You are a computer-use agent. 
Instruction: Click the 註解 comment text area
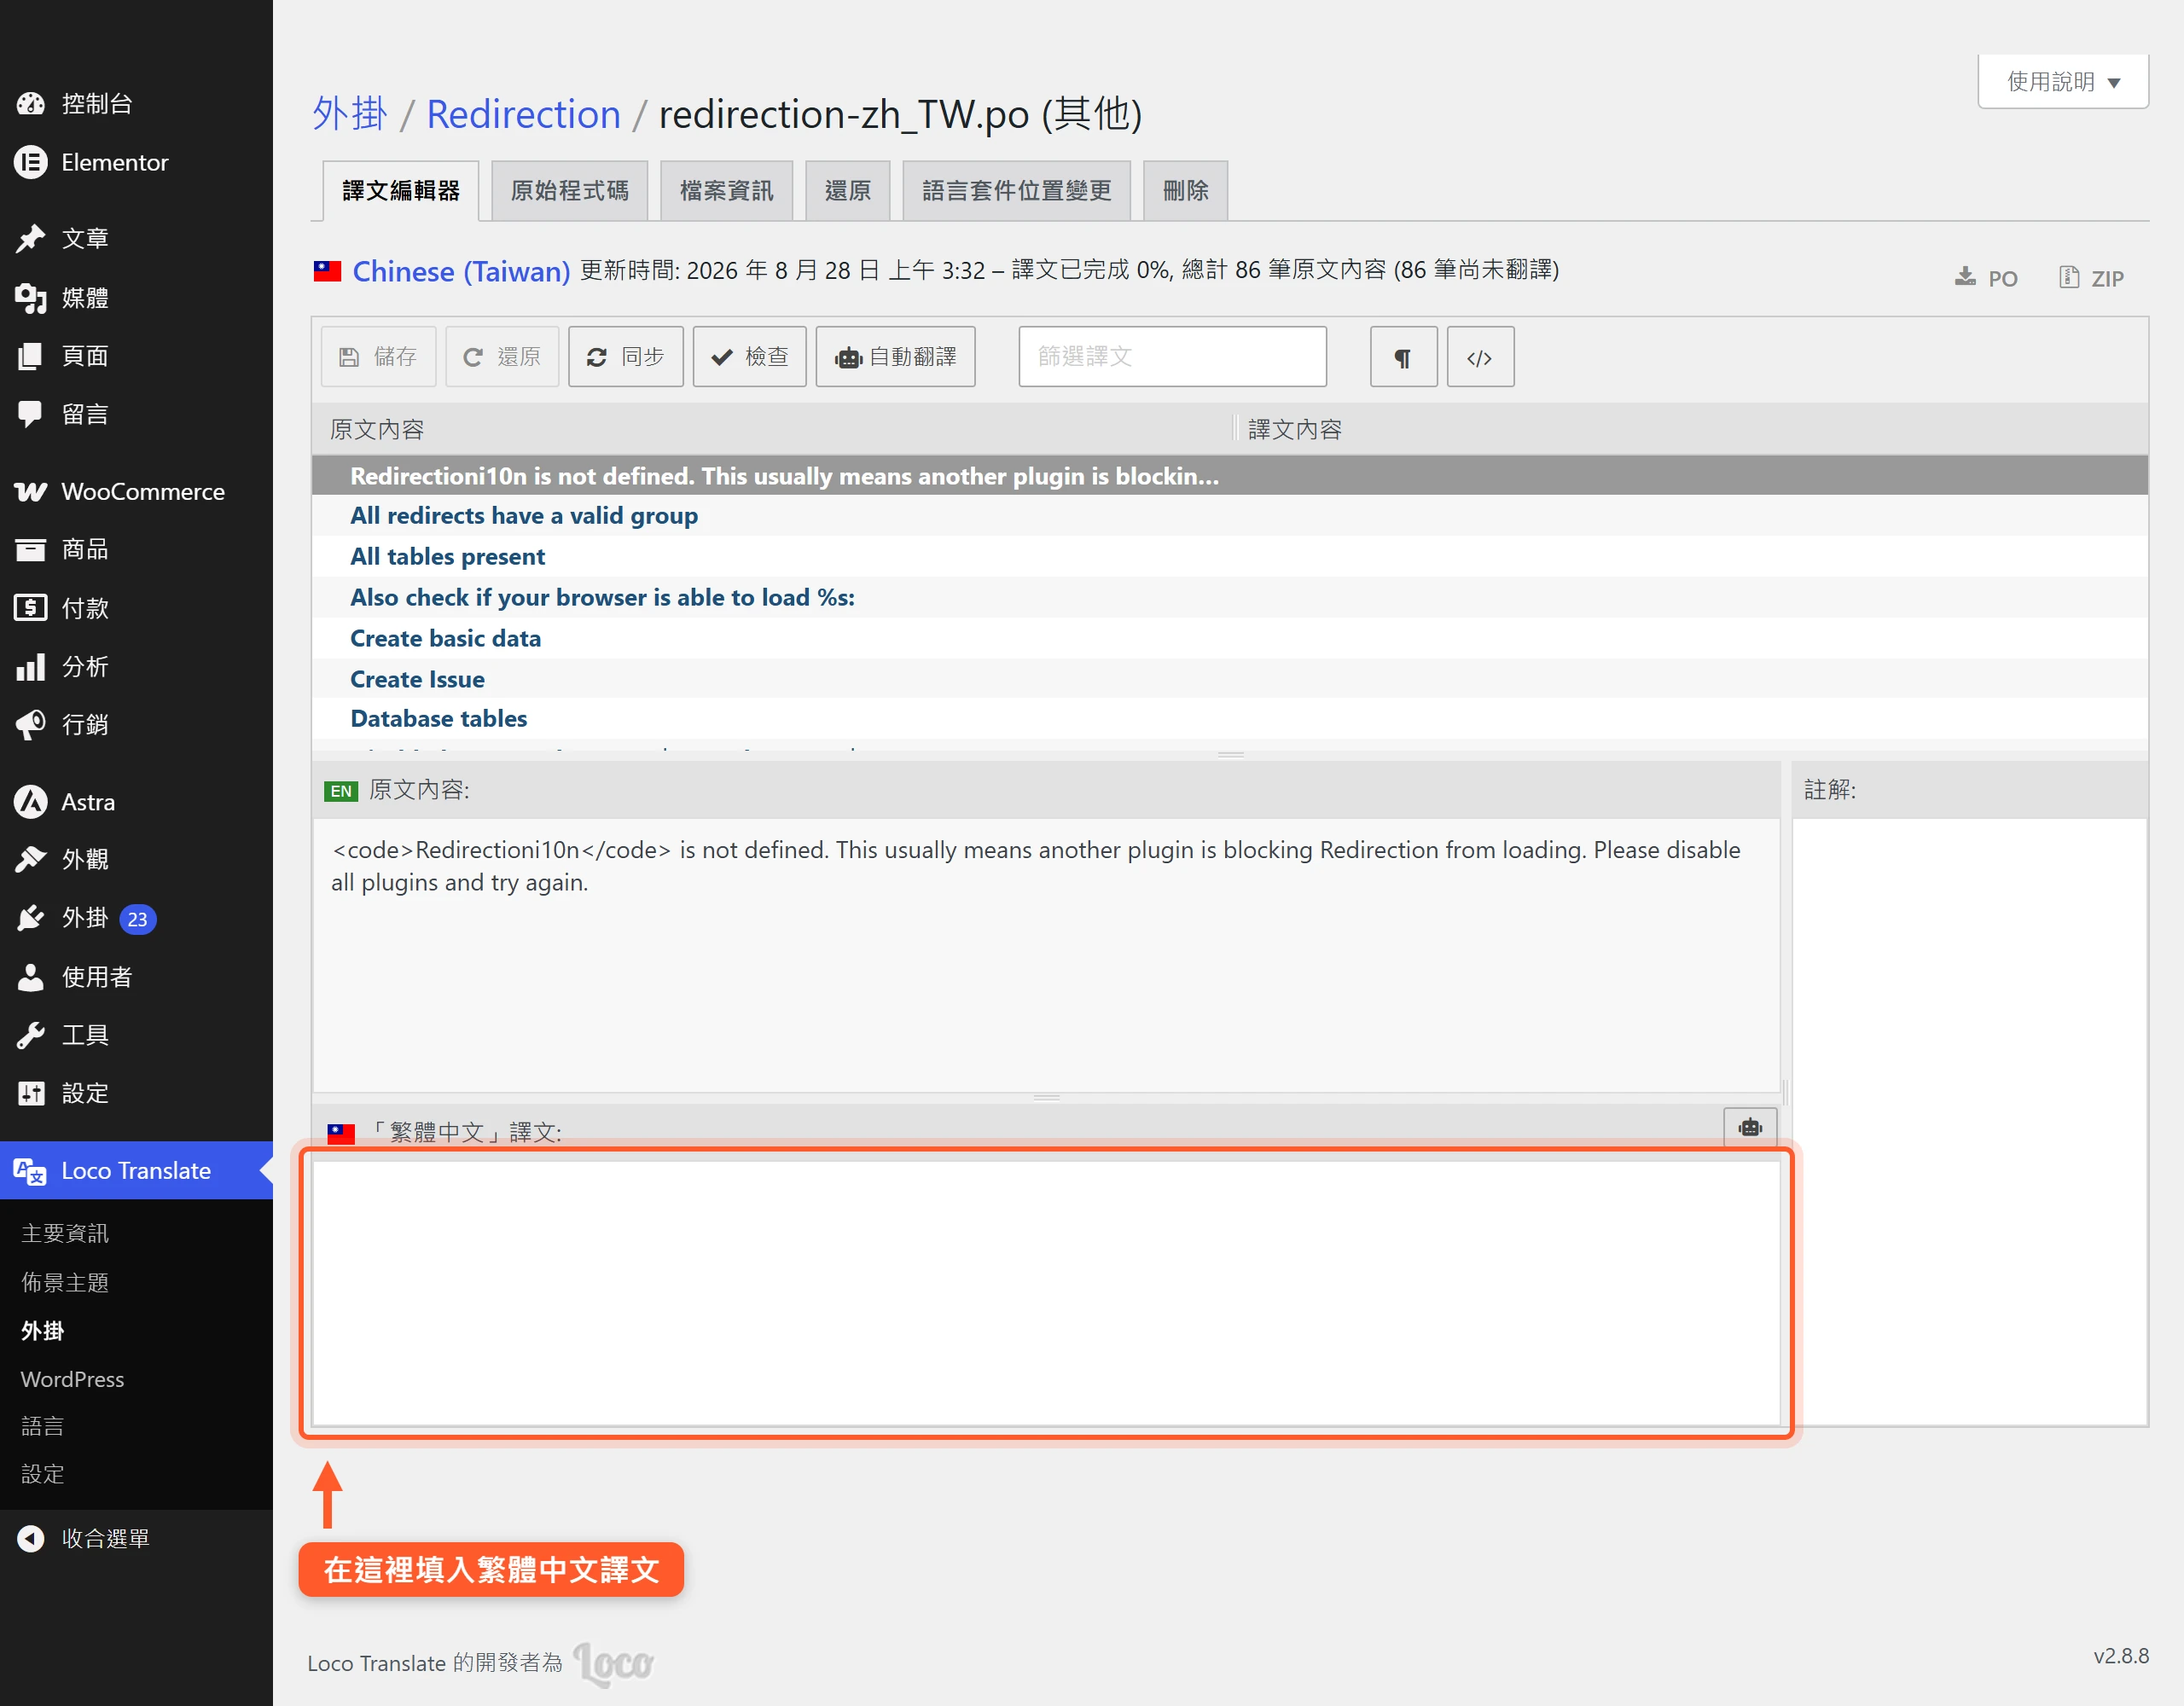(1969, 1121)
